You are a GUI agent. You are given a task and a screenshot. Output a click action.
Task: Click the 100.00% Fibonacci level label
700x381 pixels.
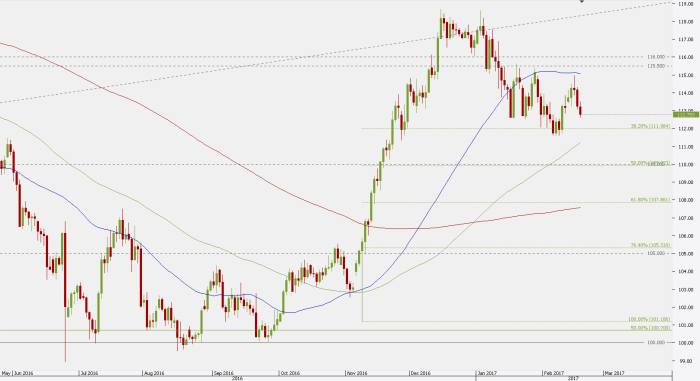point(649,319)
